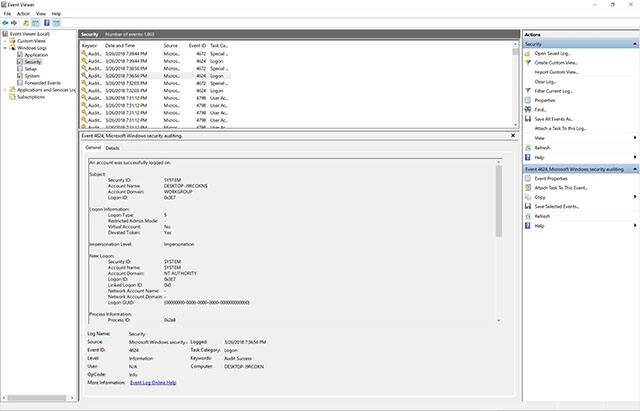
Task: Select the Security log in tree
Action: pos(32,61)
